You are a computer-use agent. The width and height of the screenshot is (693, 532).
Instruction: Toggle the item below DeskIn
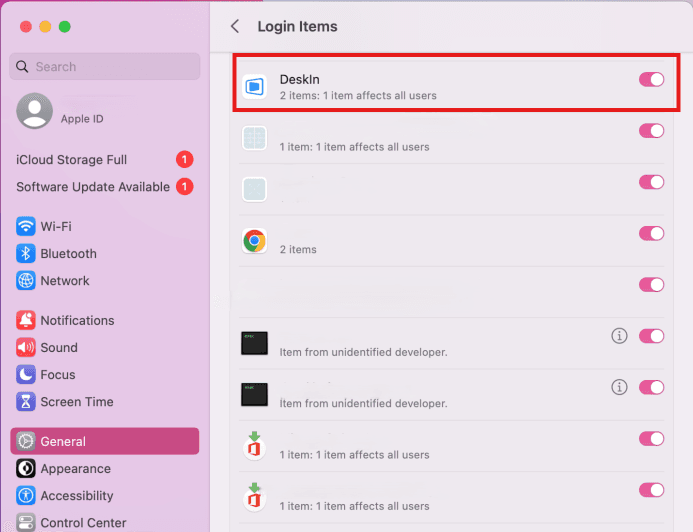[x=651, y=131]
